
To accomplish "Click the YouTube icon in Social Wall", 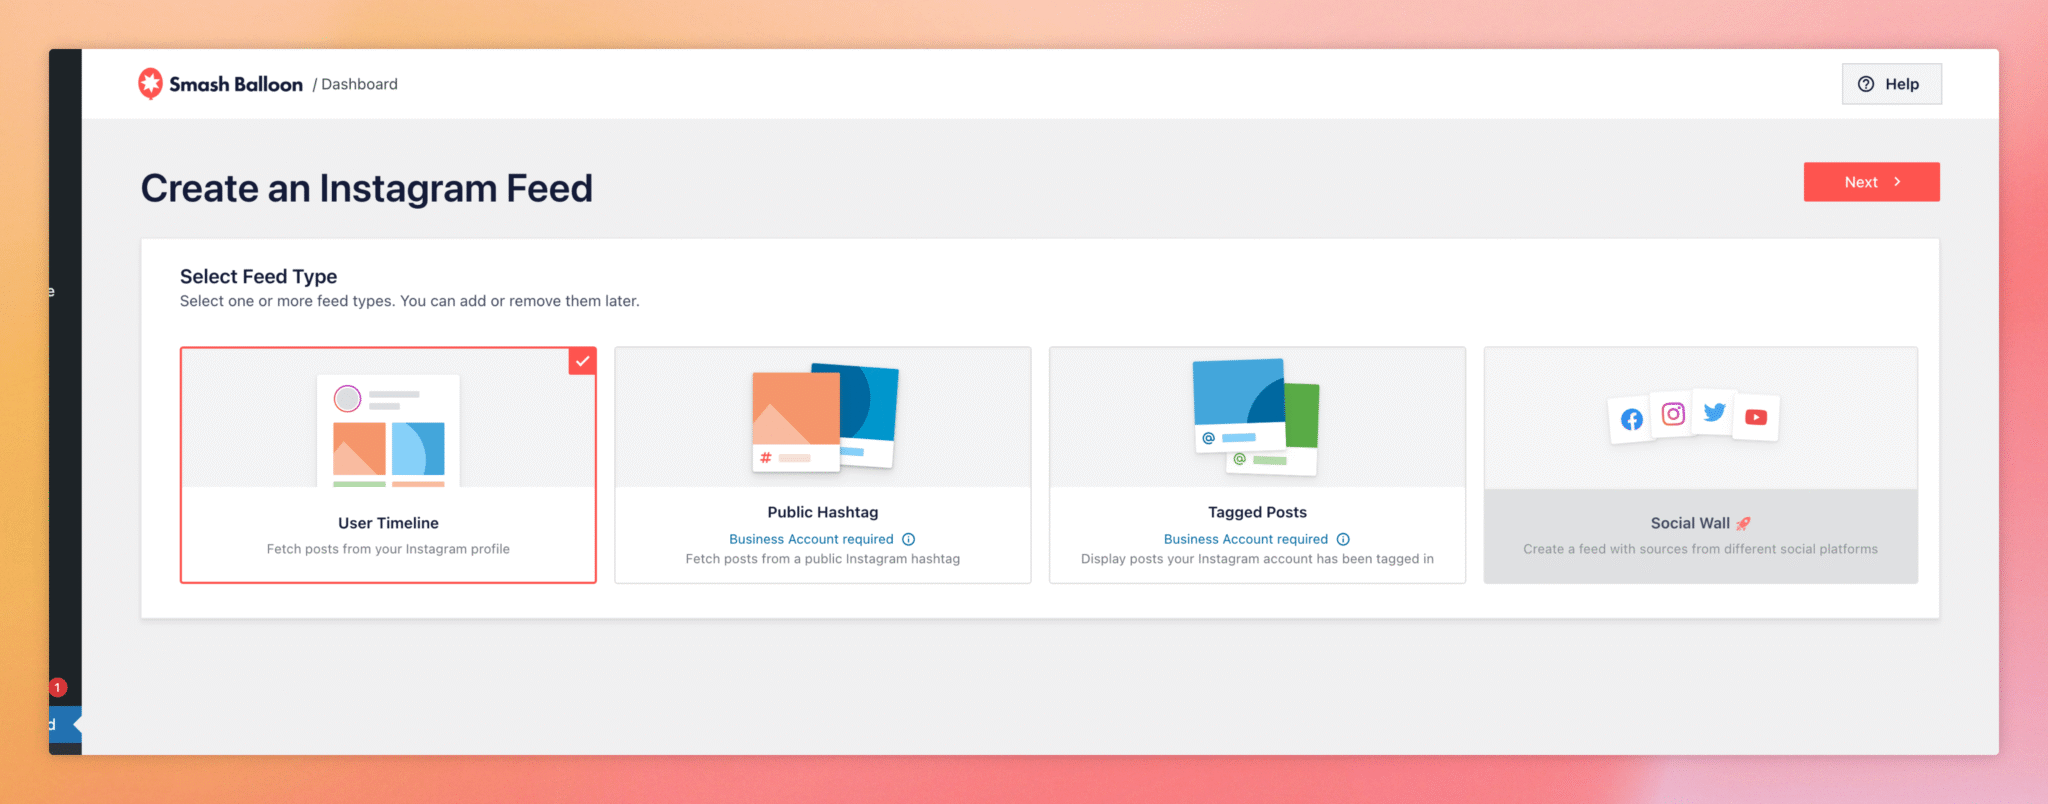I will tap(1756, 417).
